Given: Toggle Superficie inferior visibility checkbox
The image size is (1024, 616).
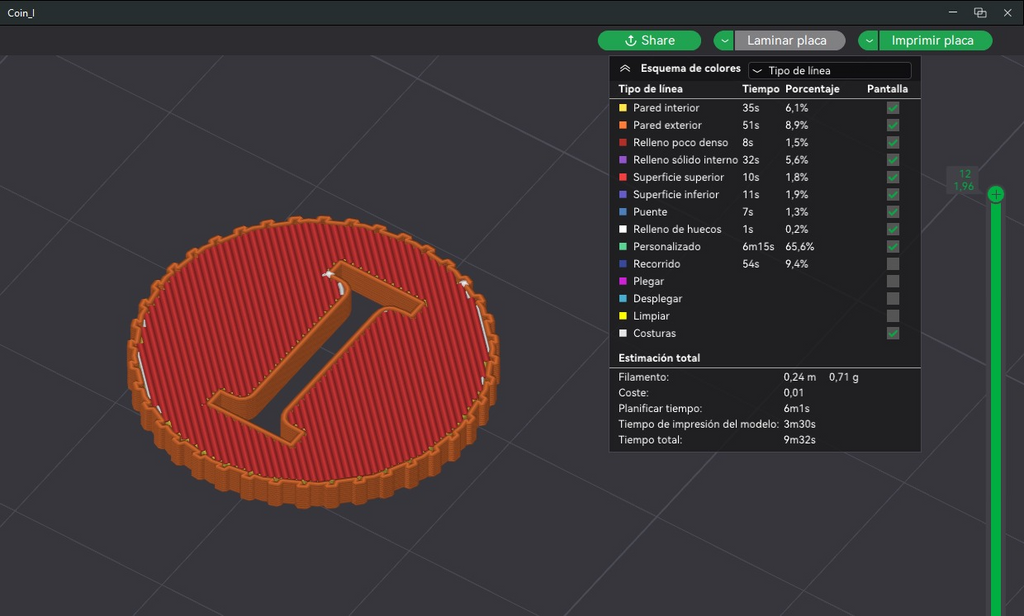Looking at the screenshot, I should (893, 194).
